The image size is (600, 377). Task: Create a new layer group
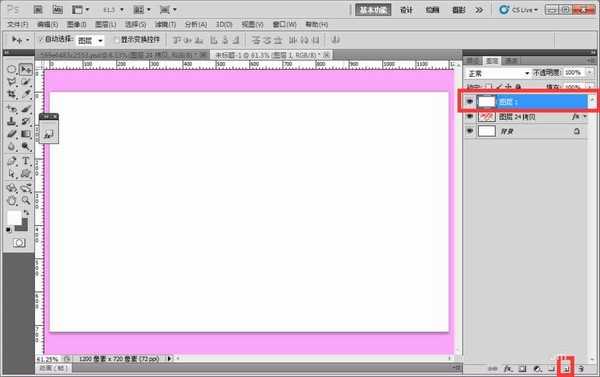point(551,369)
